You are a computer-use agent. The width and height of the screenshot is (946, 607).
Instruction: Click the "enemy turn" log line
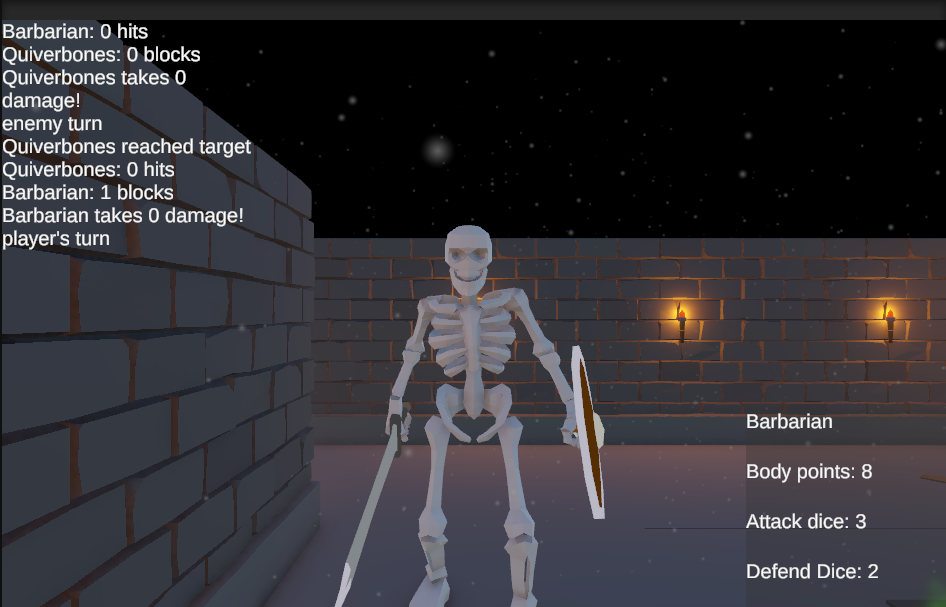(x=52, y=124)
